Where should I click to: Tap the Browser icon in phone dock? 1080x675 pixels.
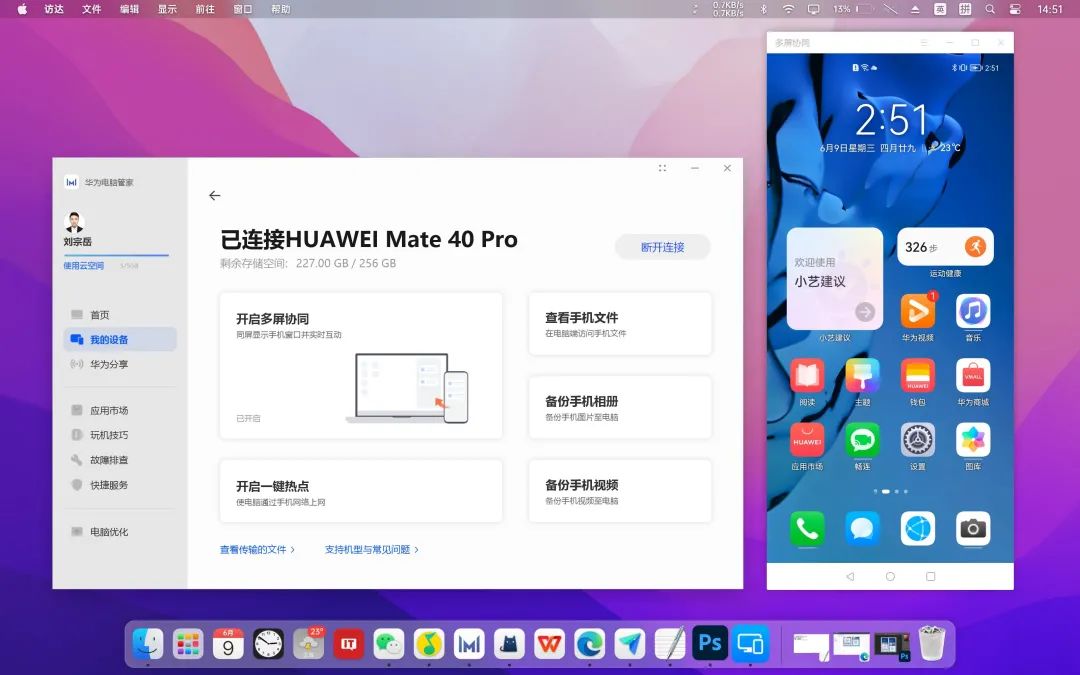click(x=917, y=529)
